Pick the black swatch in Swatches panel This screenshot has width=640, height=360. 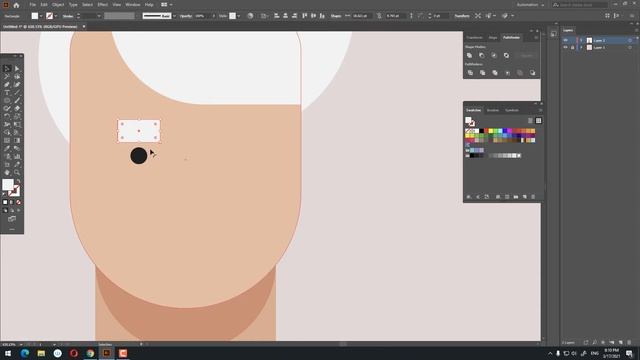pos(482,131)
